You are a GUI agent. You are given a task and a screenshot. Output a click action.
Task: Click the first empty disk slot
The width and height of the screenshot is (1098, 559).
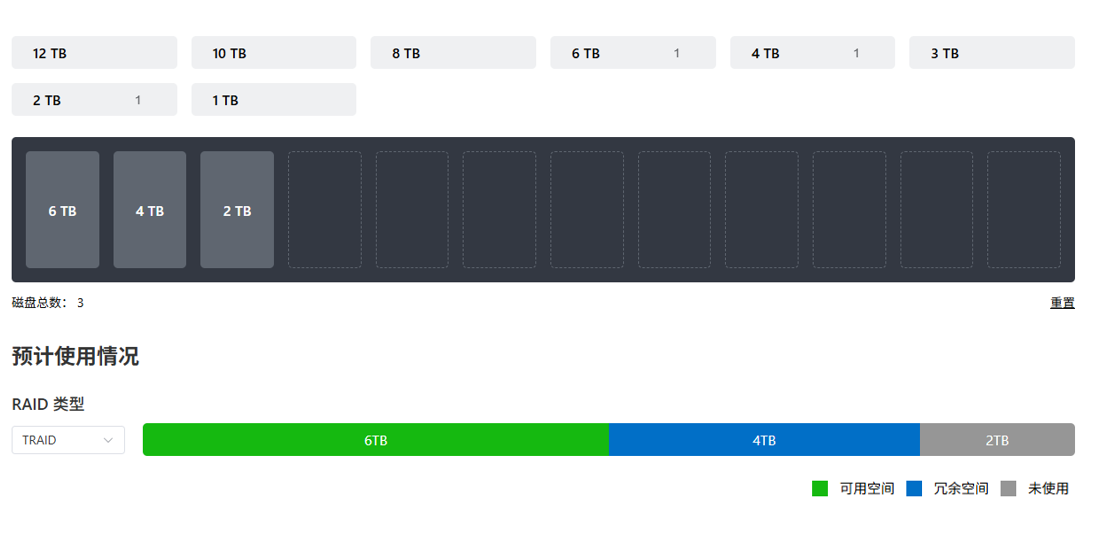click(x=325, y=210)
